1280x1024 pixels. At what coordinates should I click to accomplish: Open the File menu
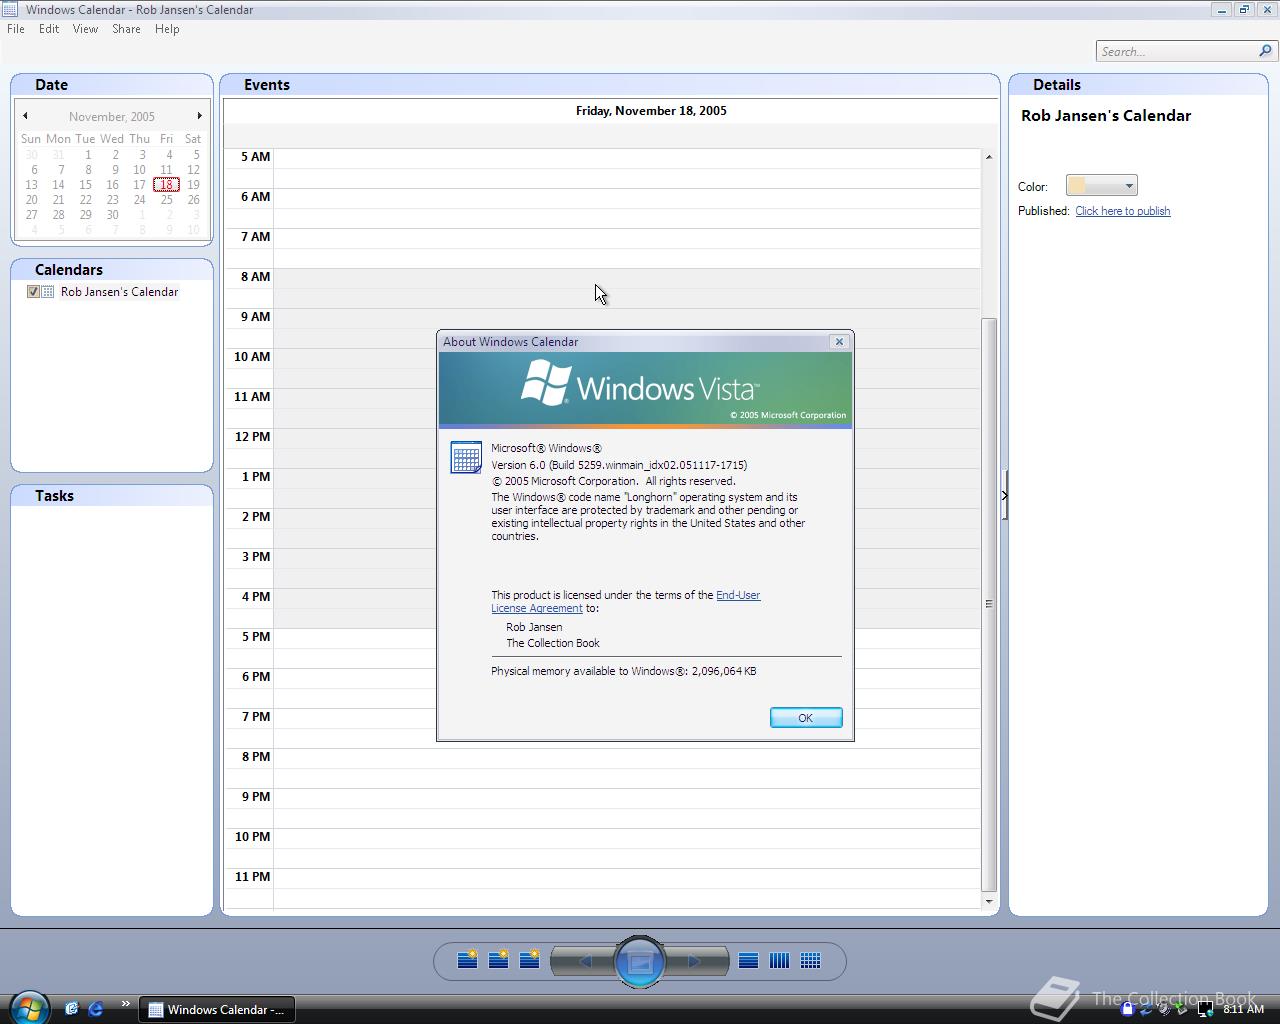click(16, 29)
